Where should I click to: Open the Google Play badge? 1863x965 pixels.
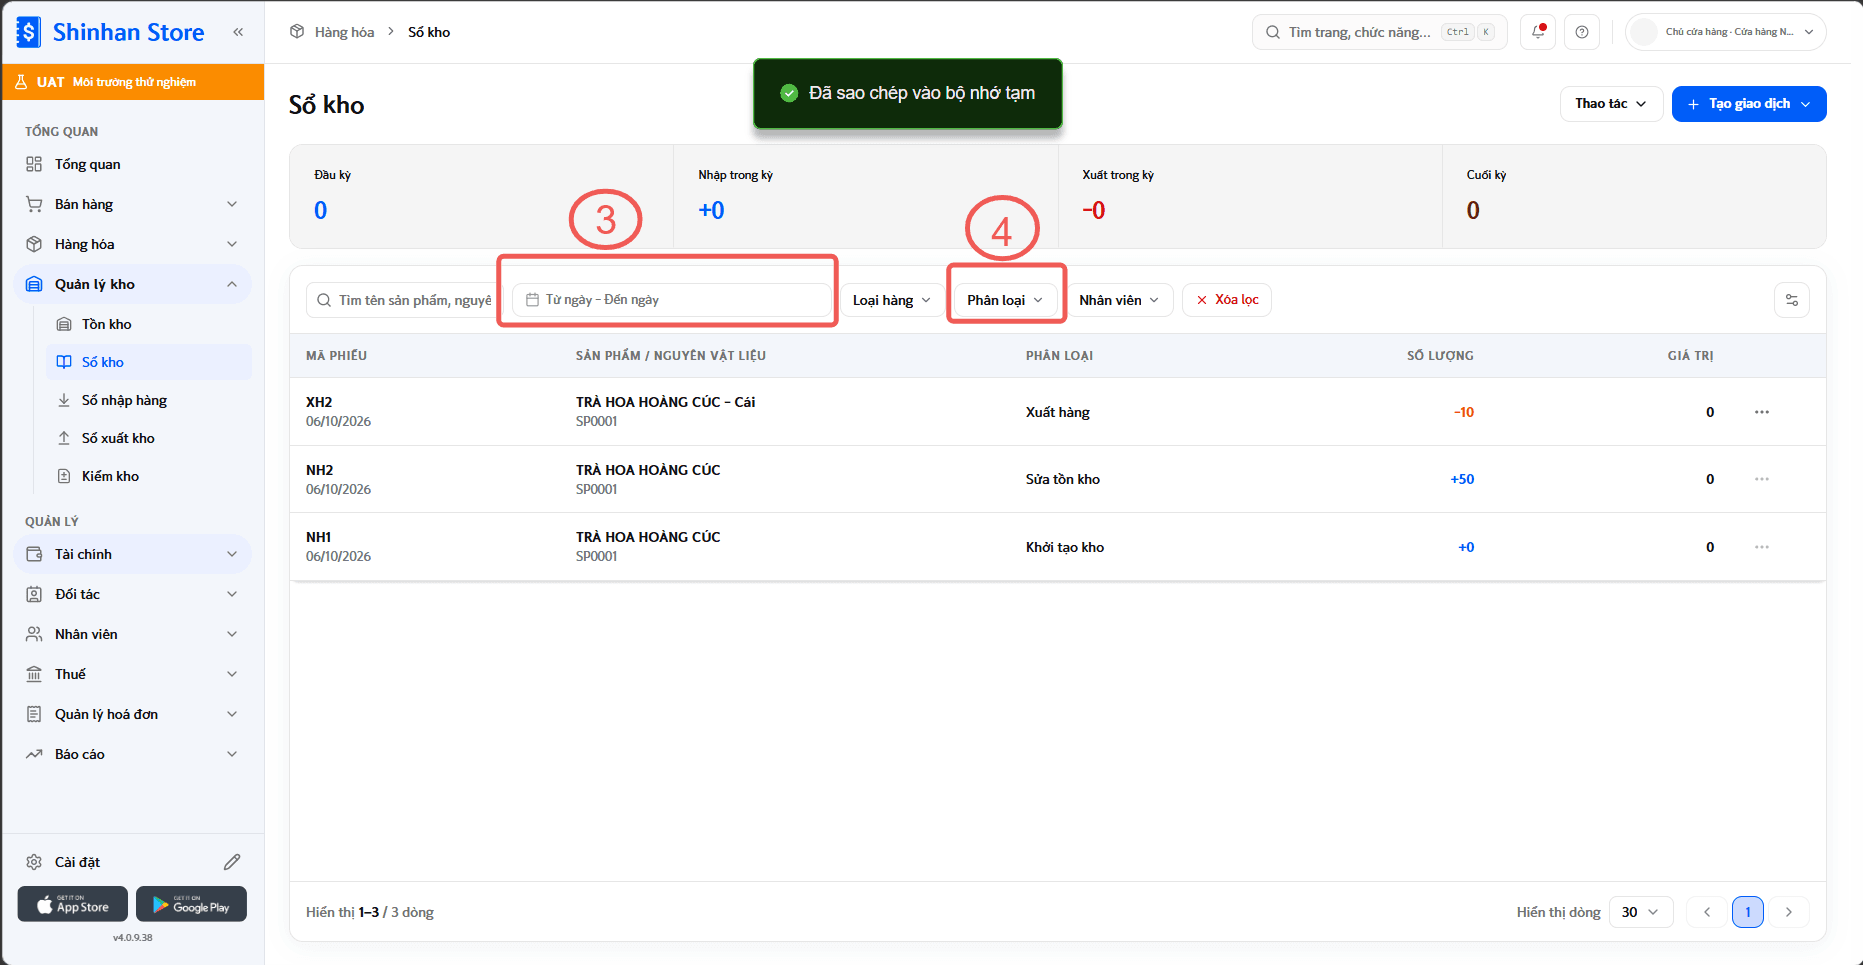click(191, 904)
